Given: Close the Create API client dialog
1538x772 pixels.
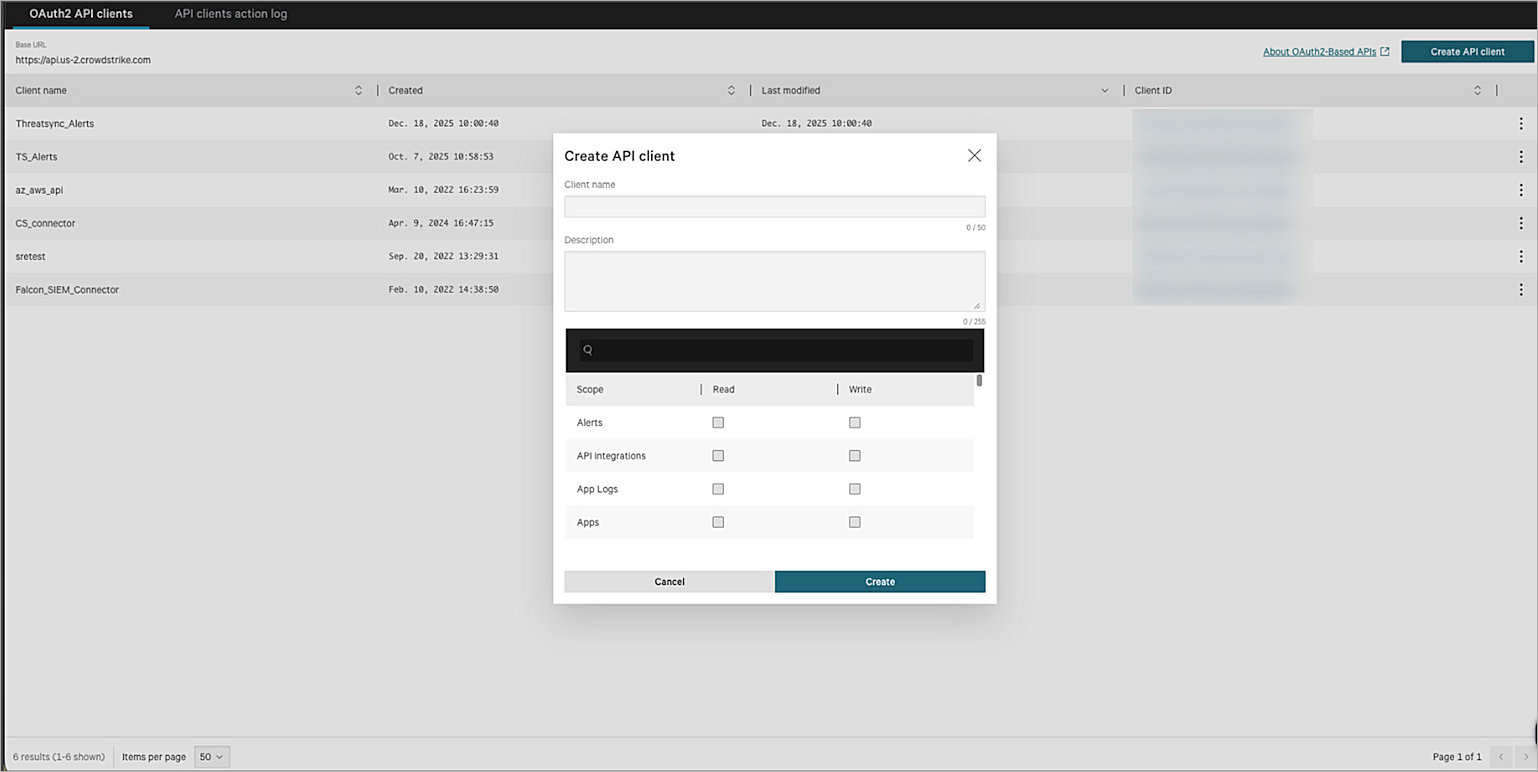Looking at the screenshot, I should pos(974,155).
